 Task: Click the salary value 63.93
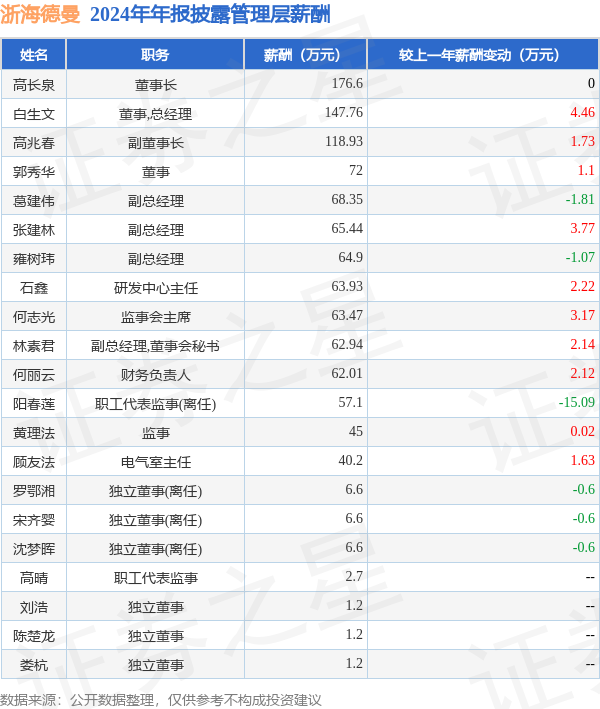click(347, 286)
